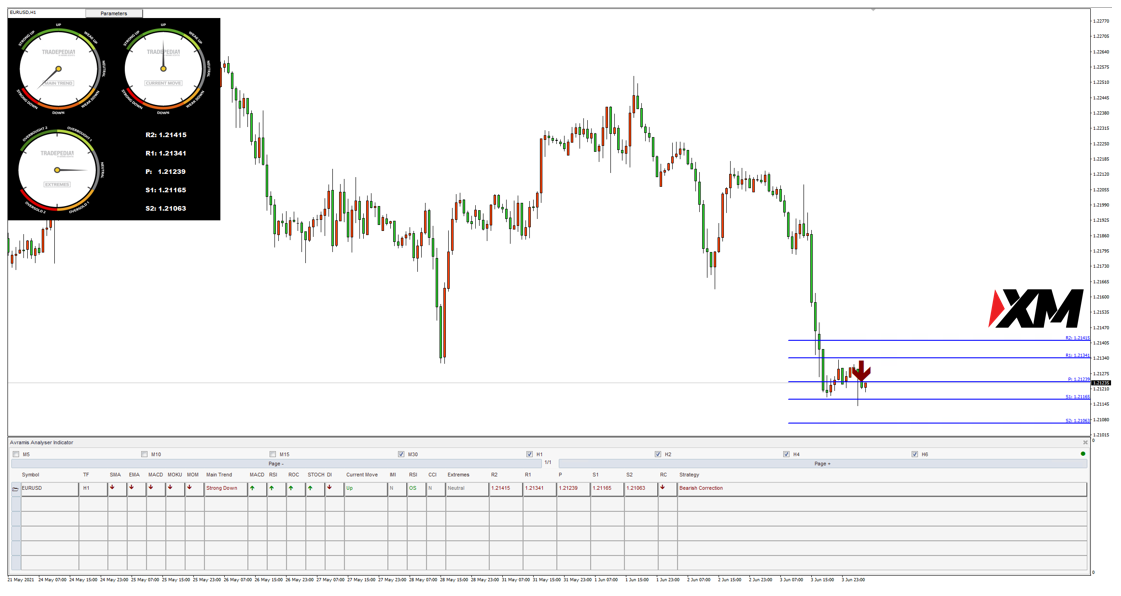Enable the M15 timeframe checkbox
Image resolution: width=1121 pixels, height=596 pixels.
tap(272, 454)
